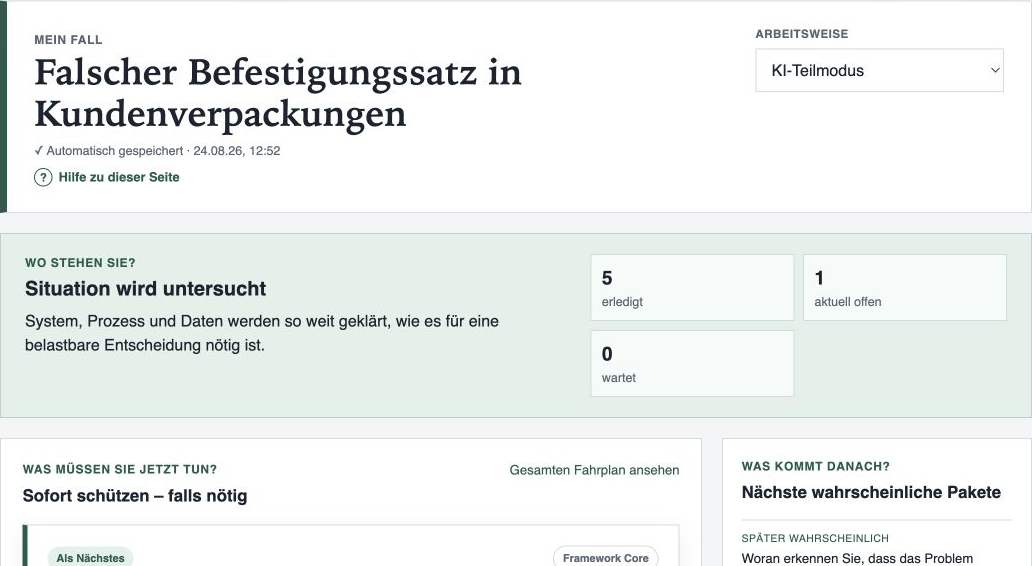Select the erledigt counter tile showing 5
This screenshot has width=1032, height=566.
click(x=692, y=288)
